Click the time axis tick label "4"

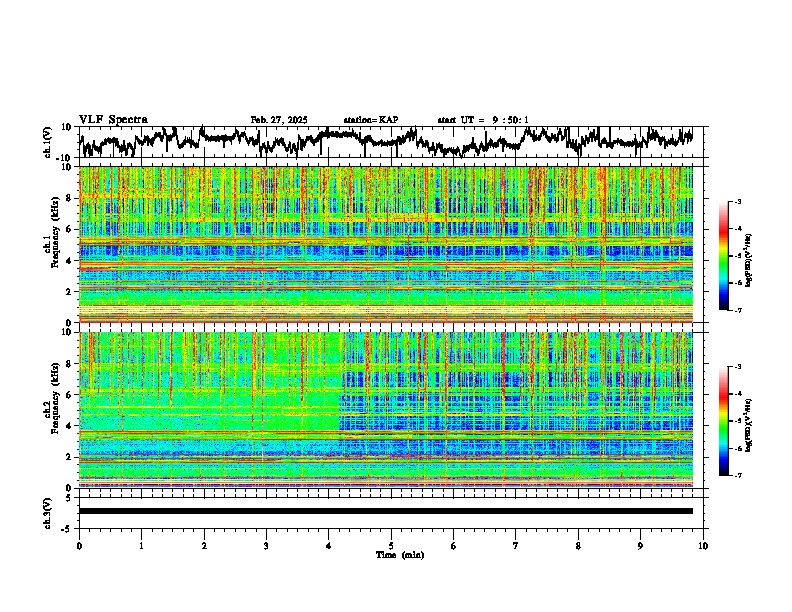[329, 546]
